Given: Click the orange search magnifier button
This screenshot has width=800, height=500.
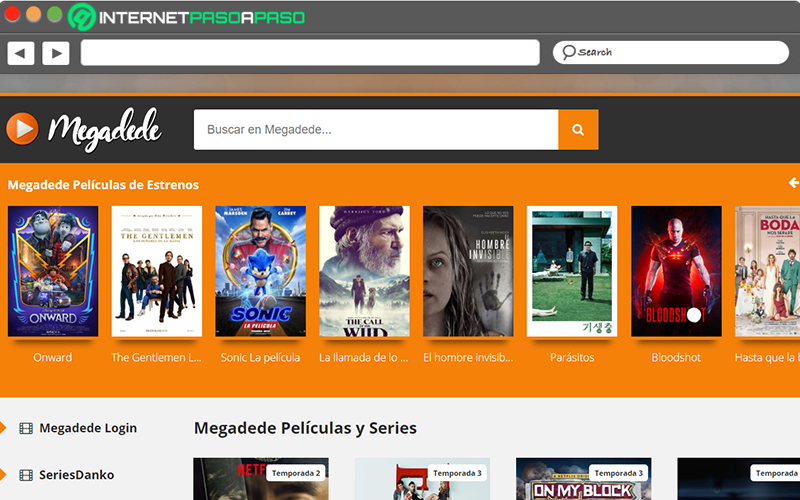Looking at the screenshot, I should (578, 130).
